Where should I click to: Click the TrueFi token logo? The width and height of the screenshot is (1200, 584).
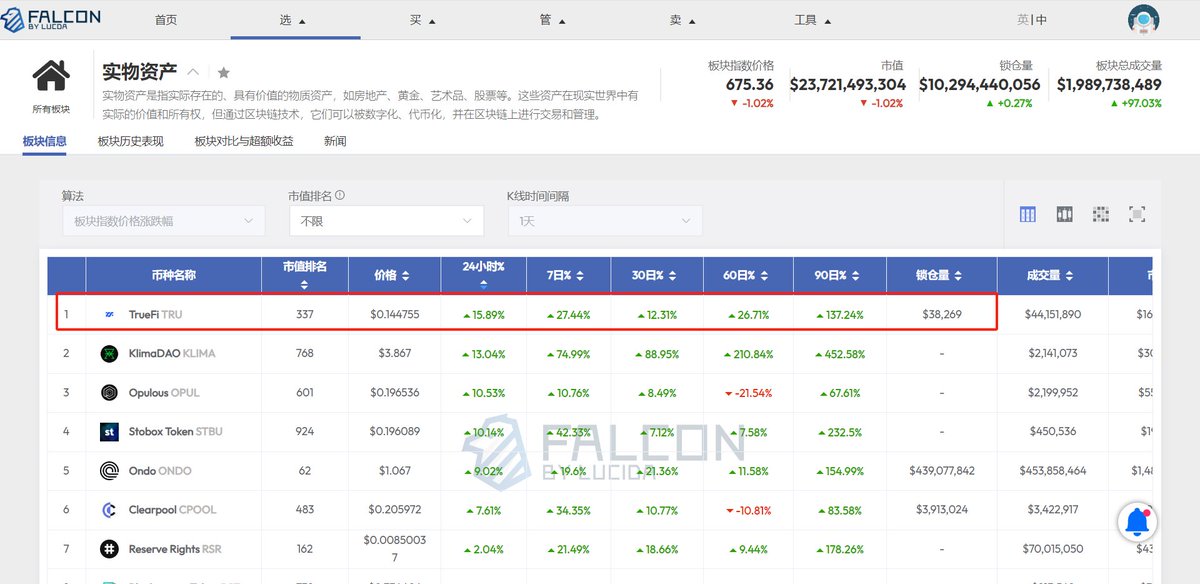pos(110,314)
